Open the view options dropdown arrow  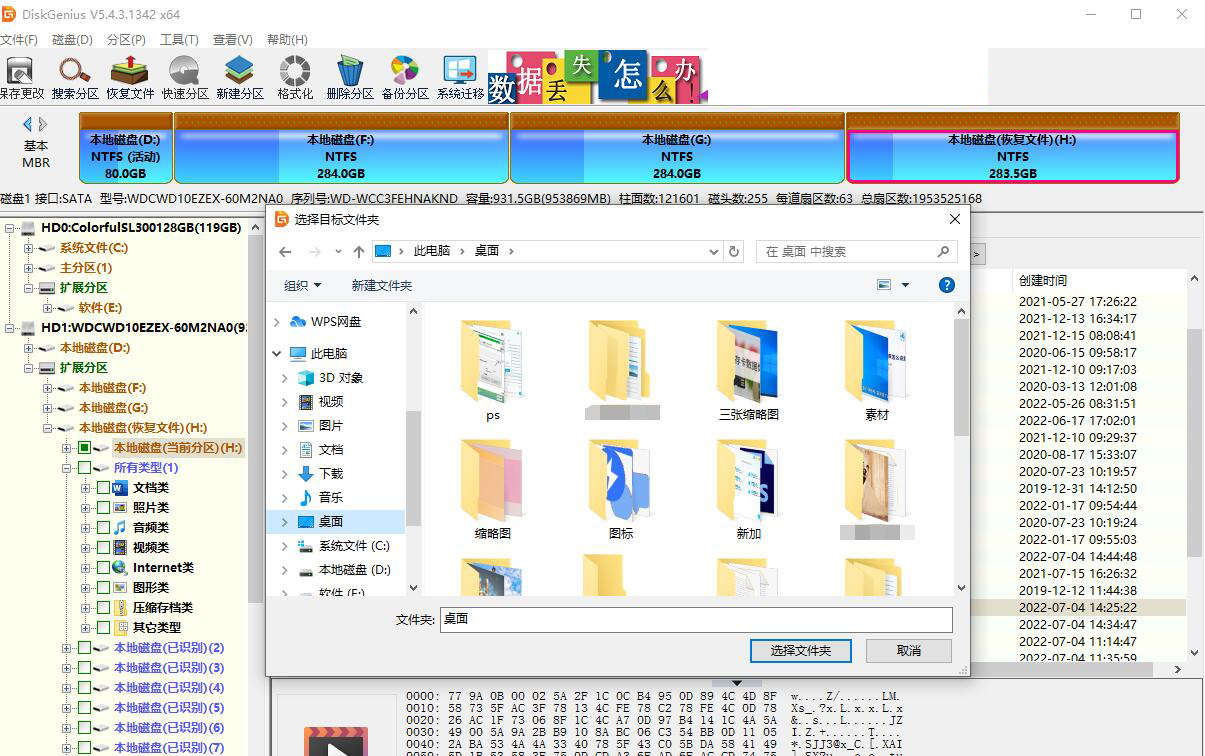pyautogui.click(x=906, y=285)
